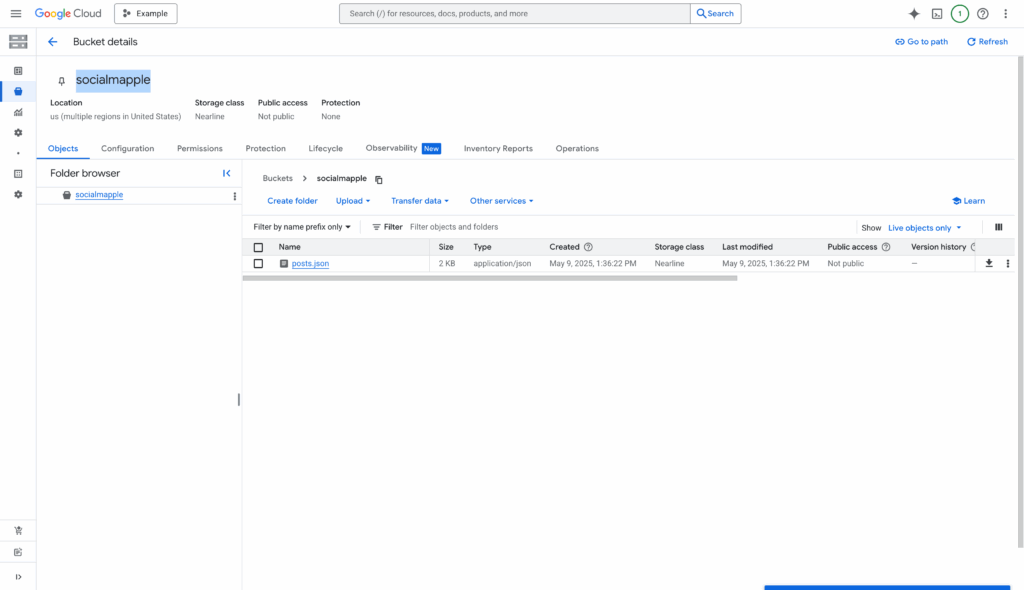Click the folder browser resize handle

pos(239,399)
